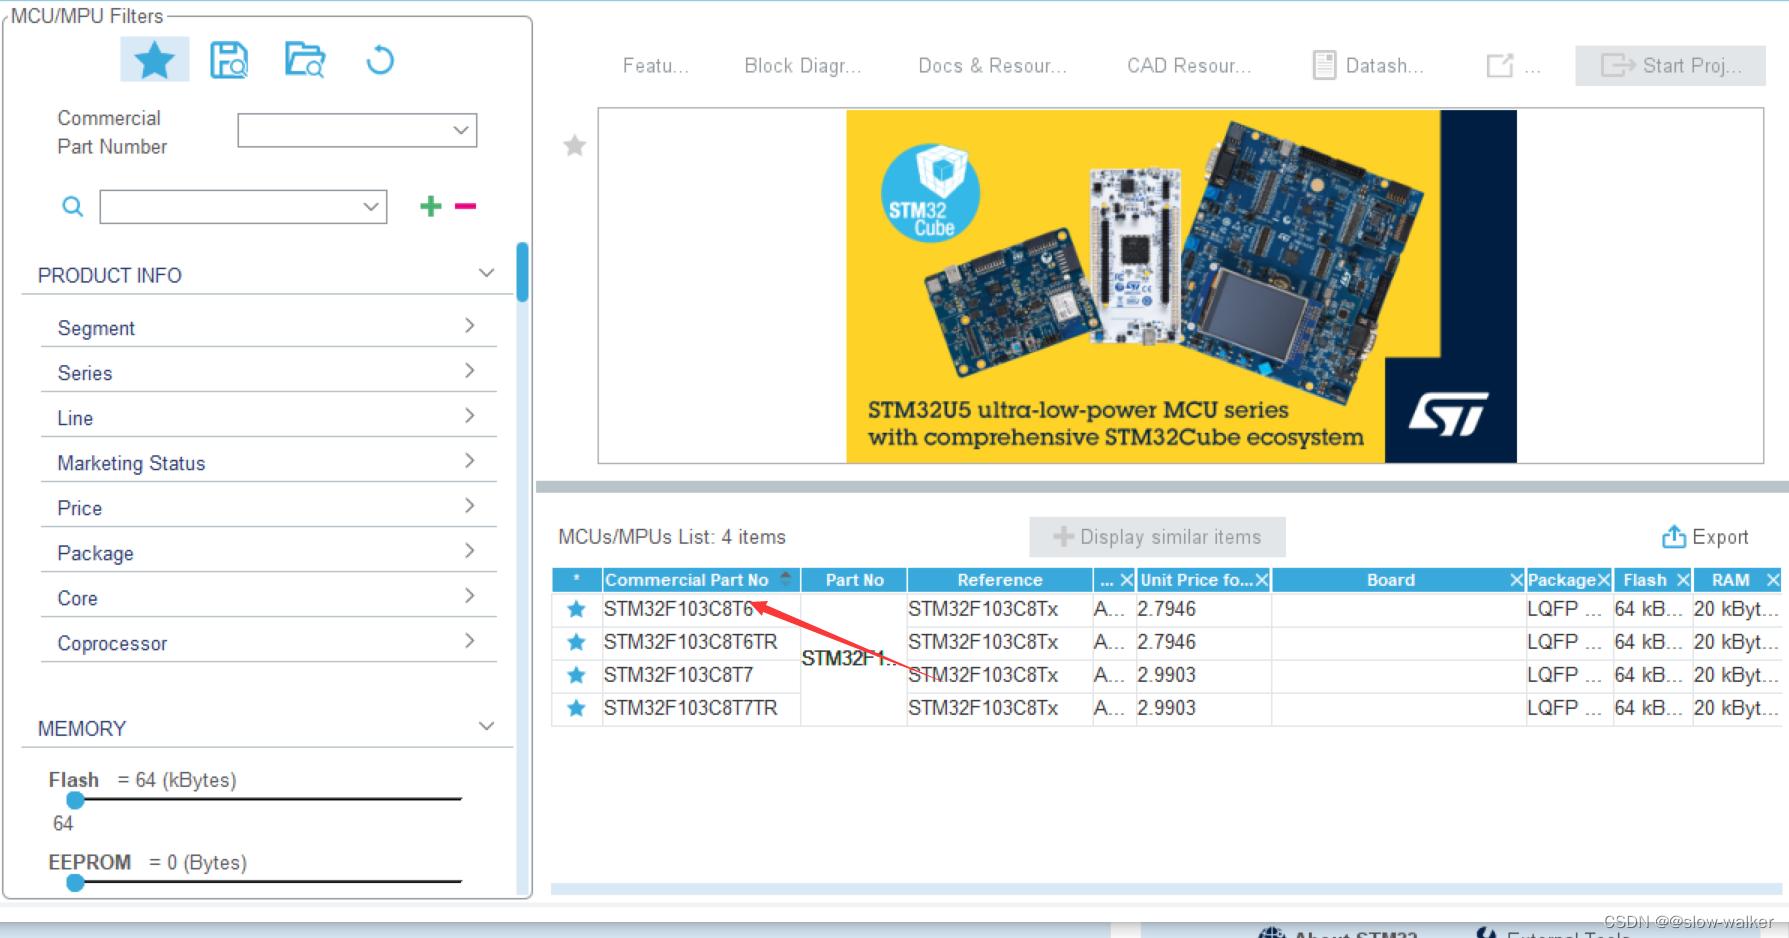Save the current filter selection
The height and width of the screenshot is (938, 1789).
pyautogui.click(x=229, y=59)
